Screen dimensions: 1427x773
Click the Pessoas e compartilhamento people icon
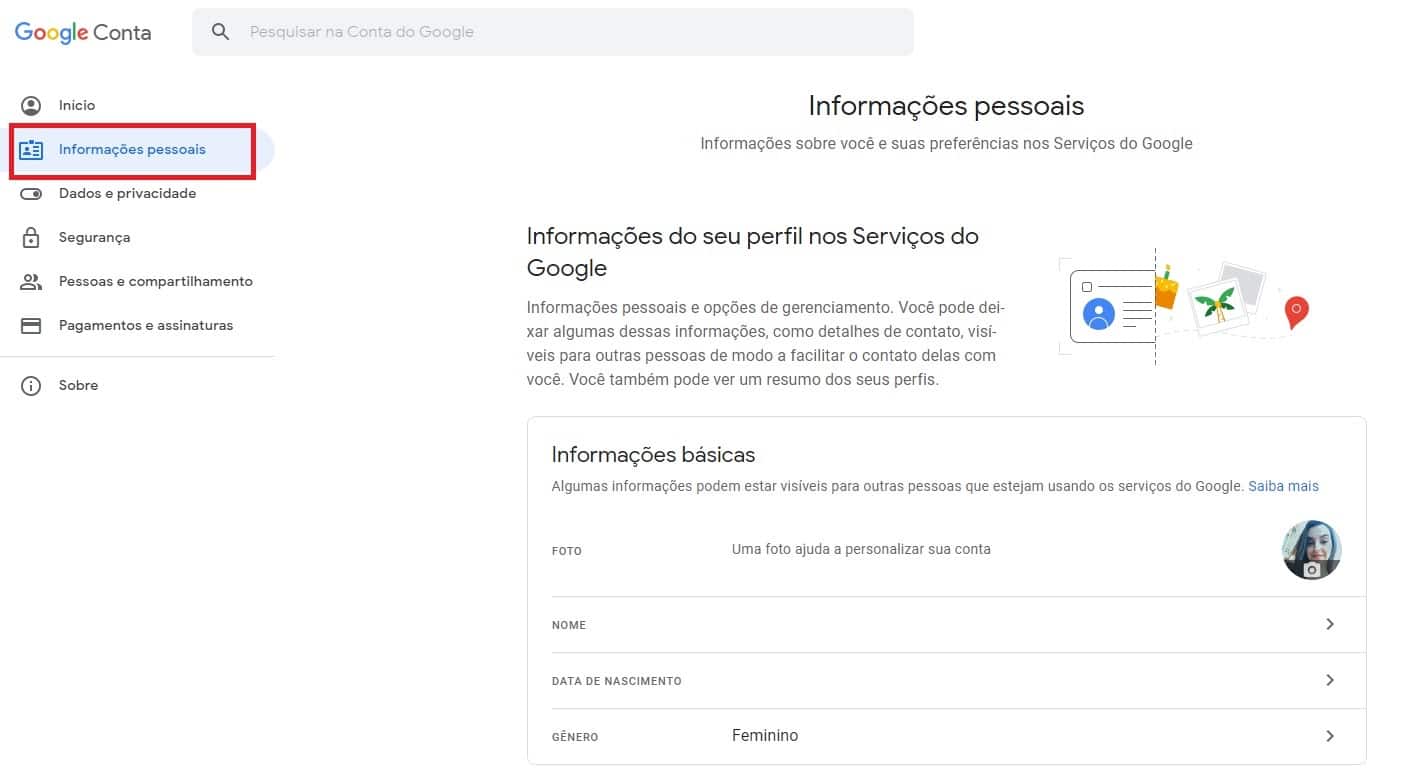[x=31, y=281]
